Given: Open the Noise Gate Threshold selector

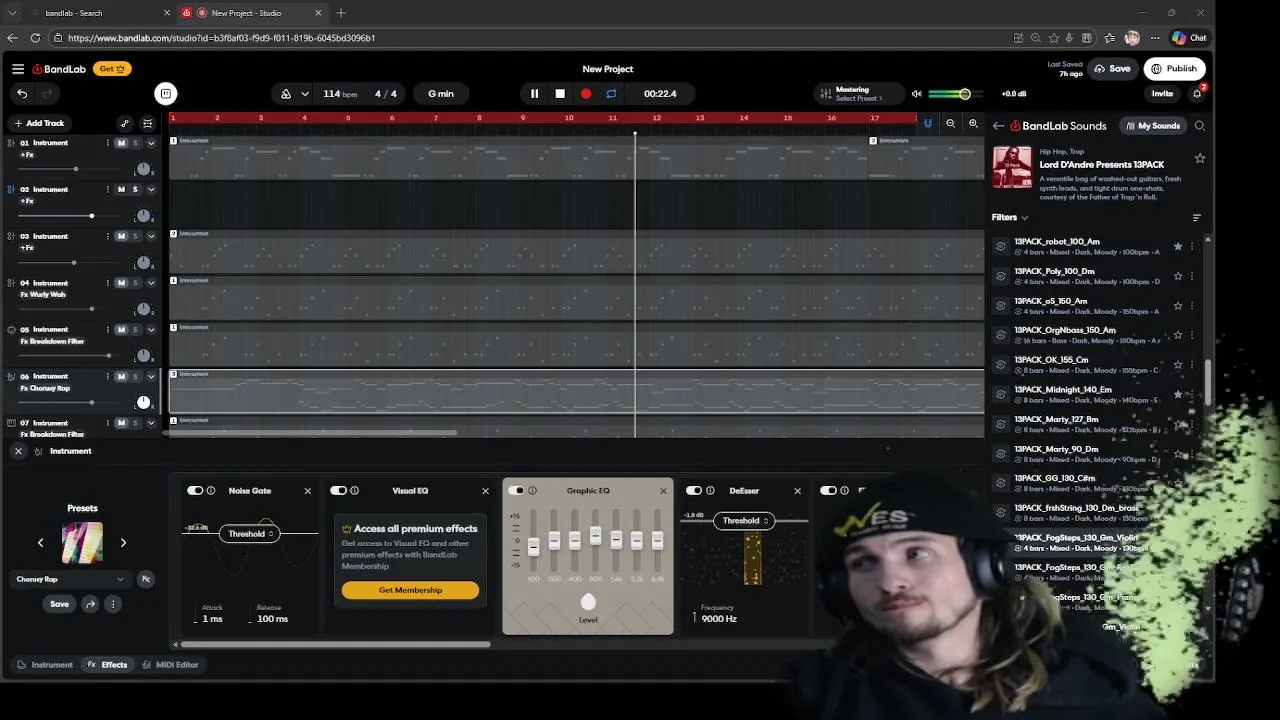Looking at the screenshot, I should 250,534.
